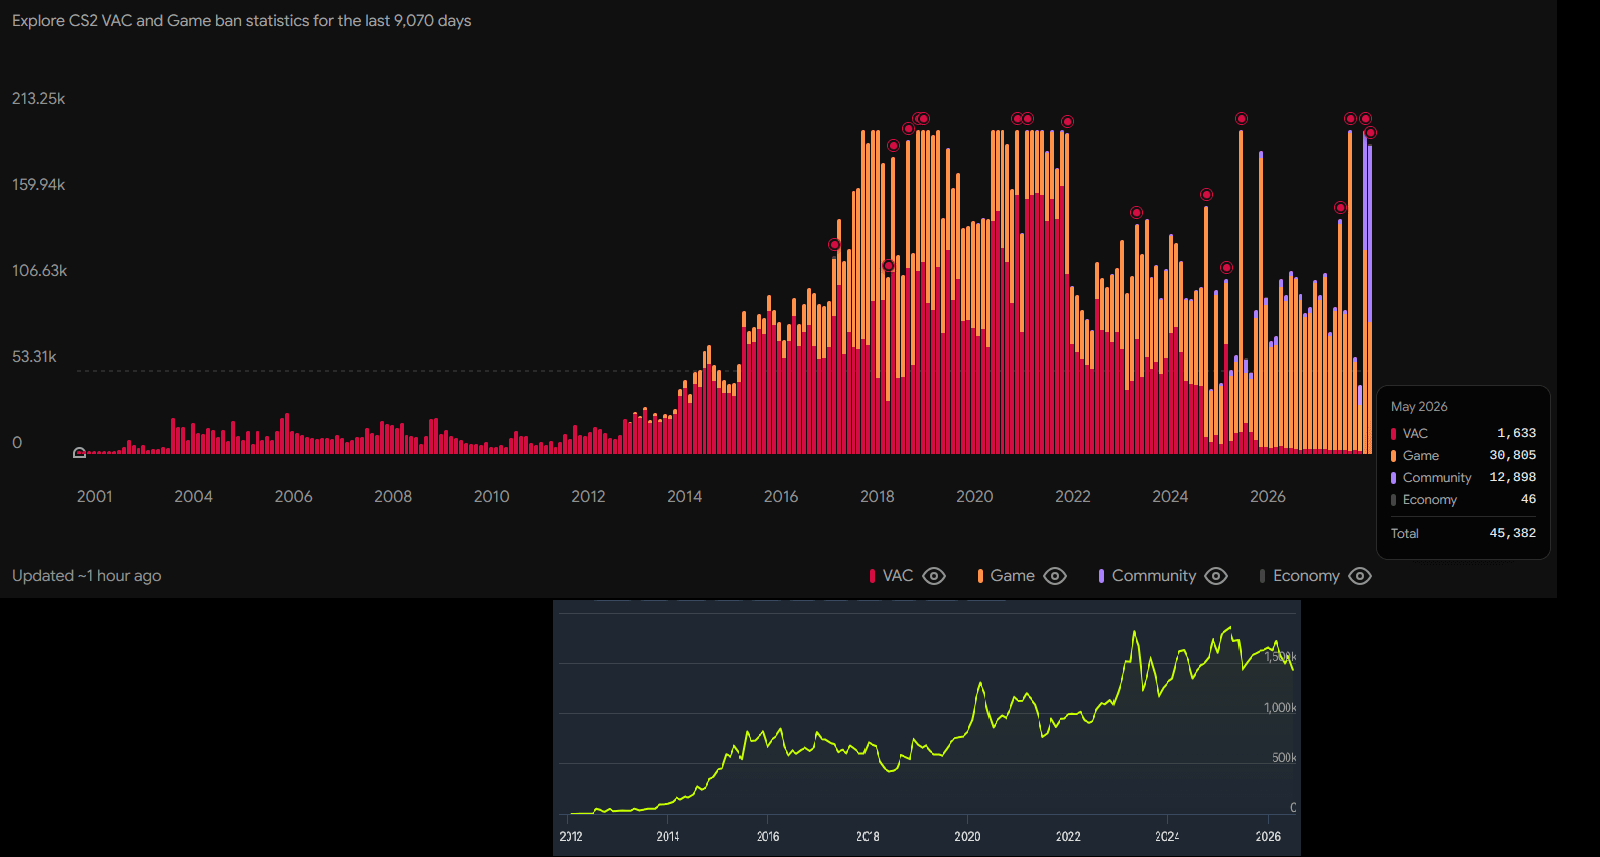Click the 500k label on the lower line chart

(x=1284, y=758)
